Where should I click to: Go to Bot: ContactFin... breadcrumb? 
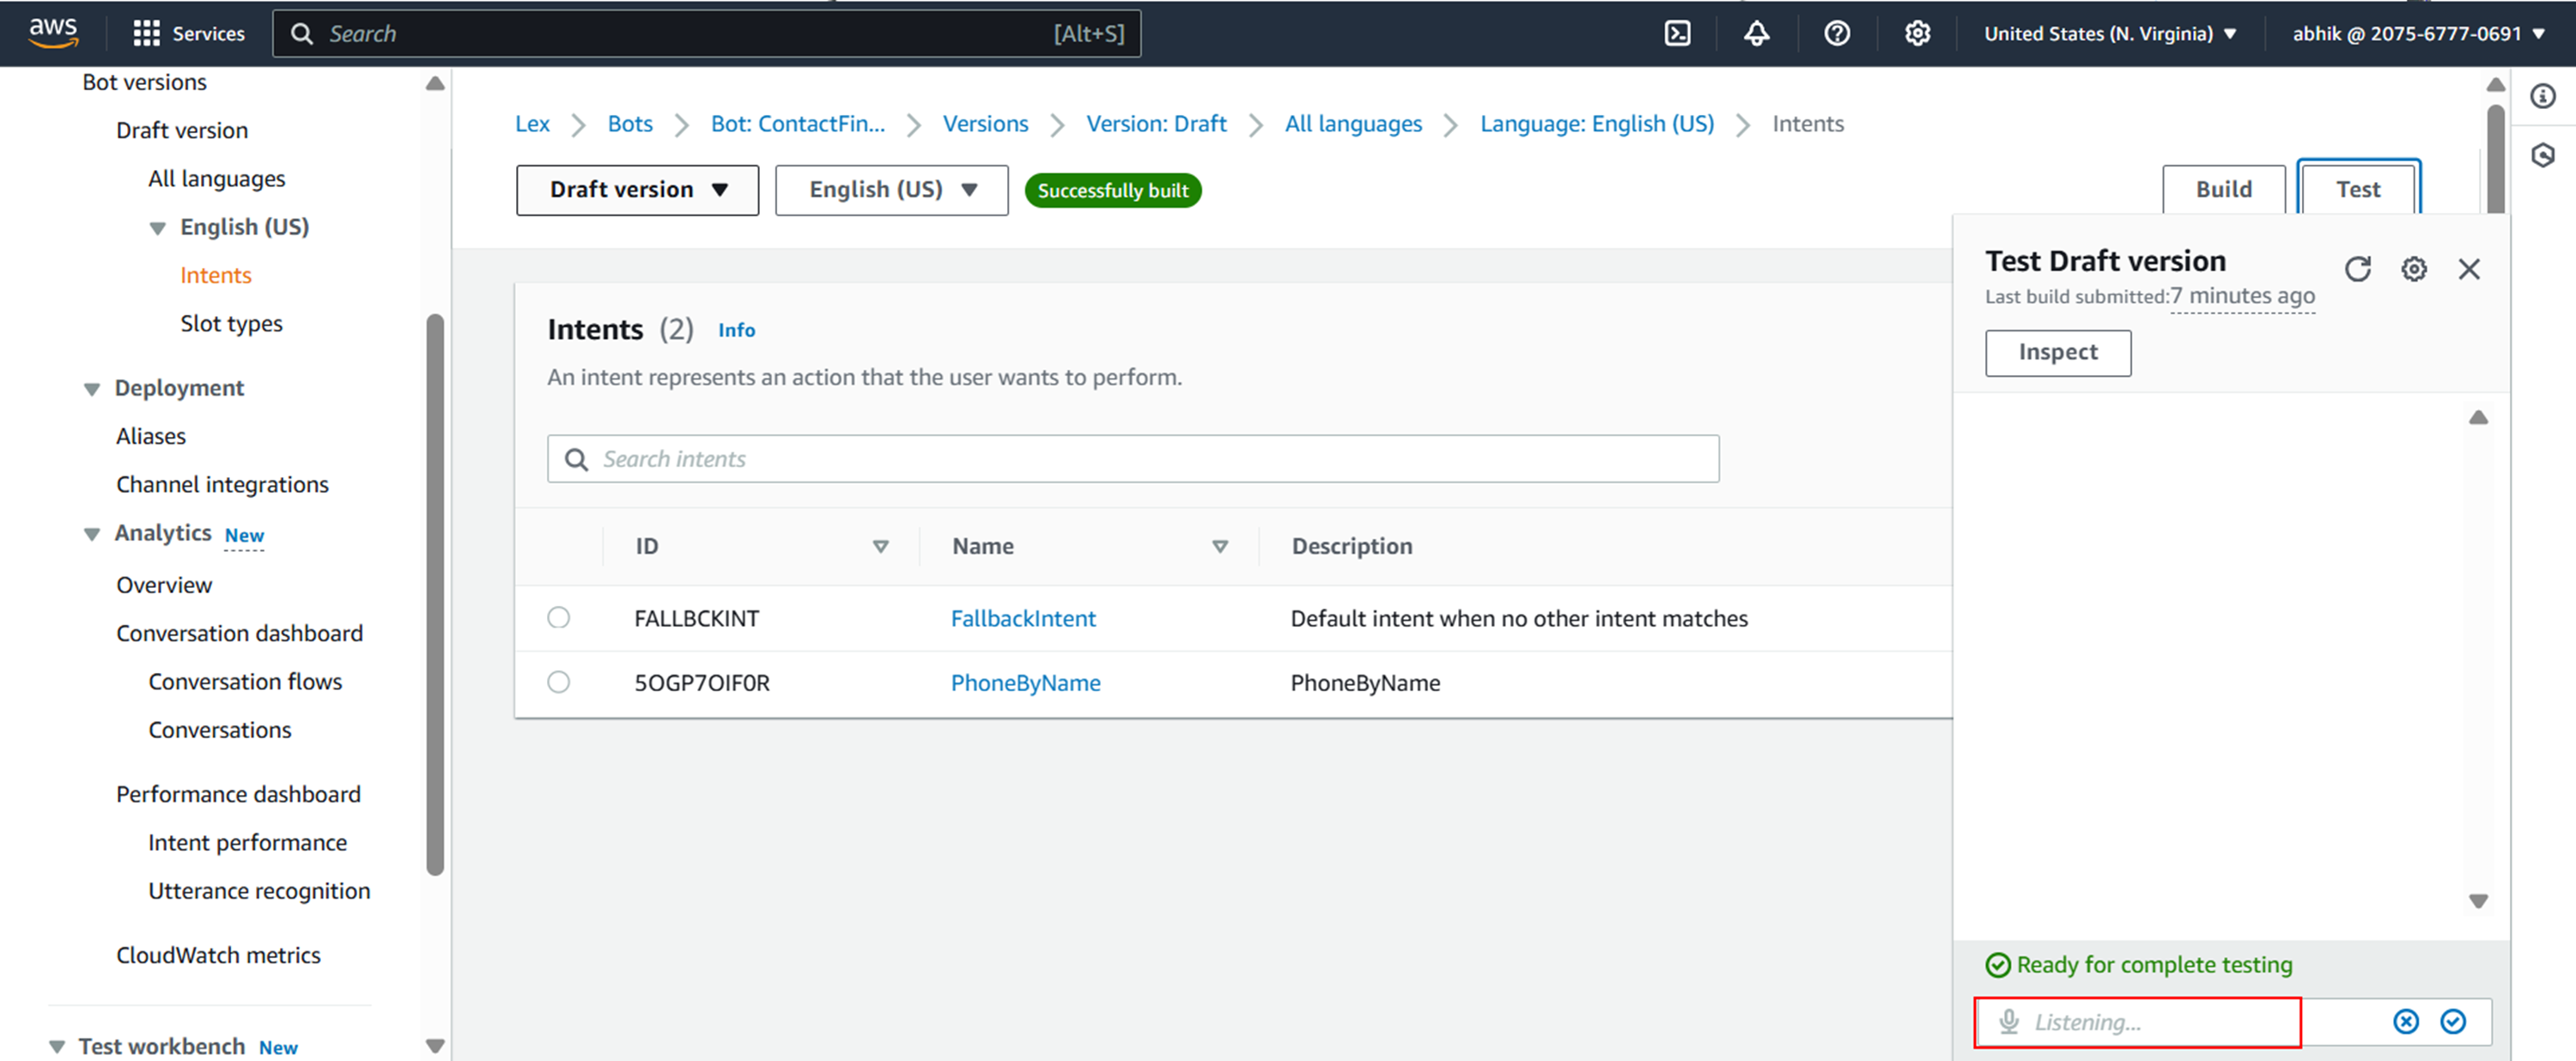point(797,124)
